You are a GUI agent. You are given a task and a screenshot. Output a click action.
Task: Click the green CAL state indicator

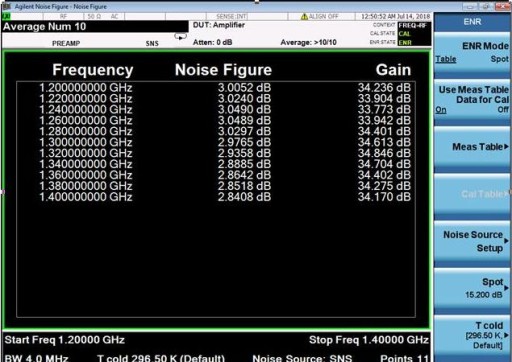coord(404,34)
